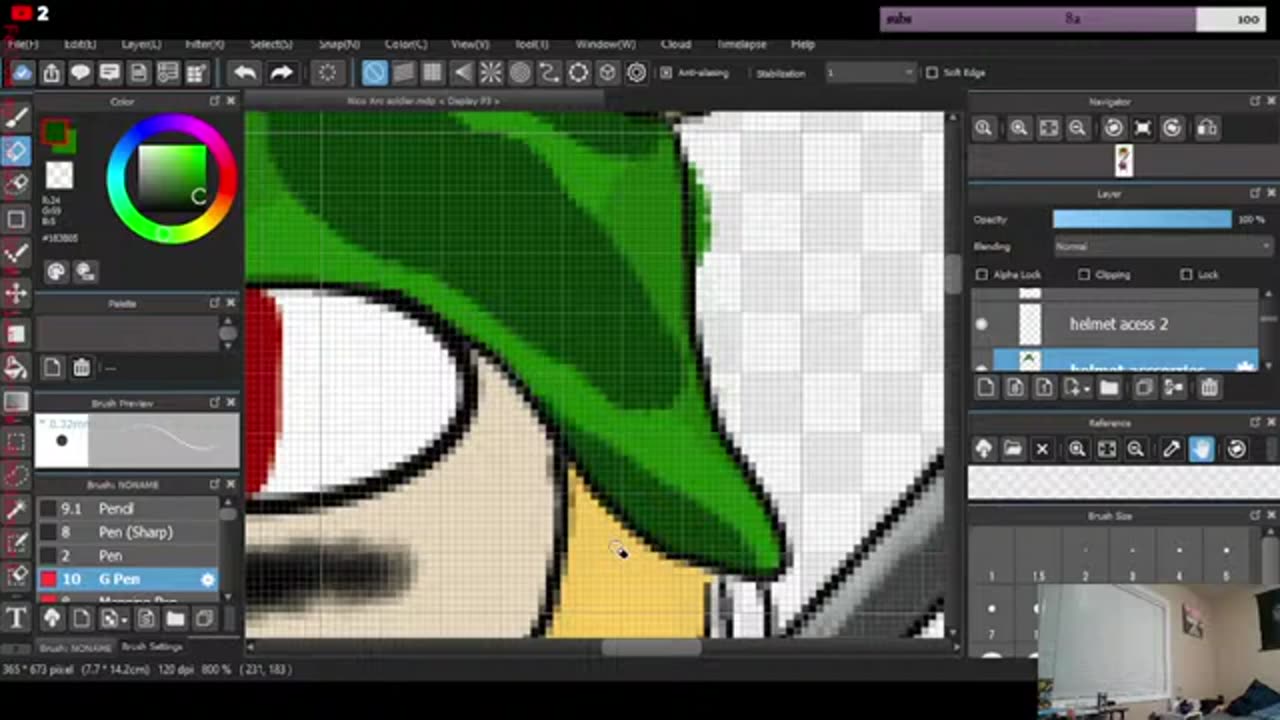Screen dimensions: 1280x720
Task: Open the Help menu
Action: [x=802, y=45]
